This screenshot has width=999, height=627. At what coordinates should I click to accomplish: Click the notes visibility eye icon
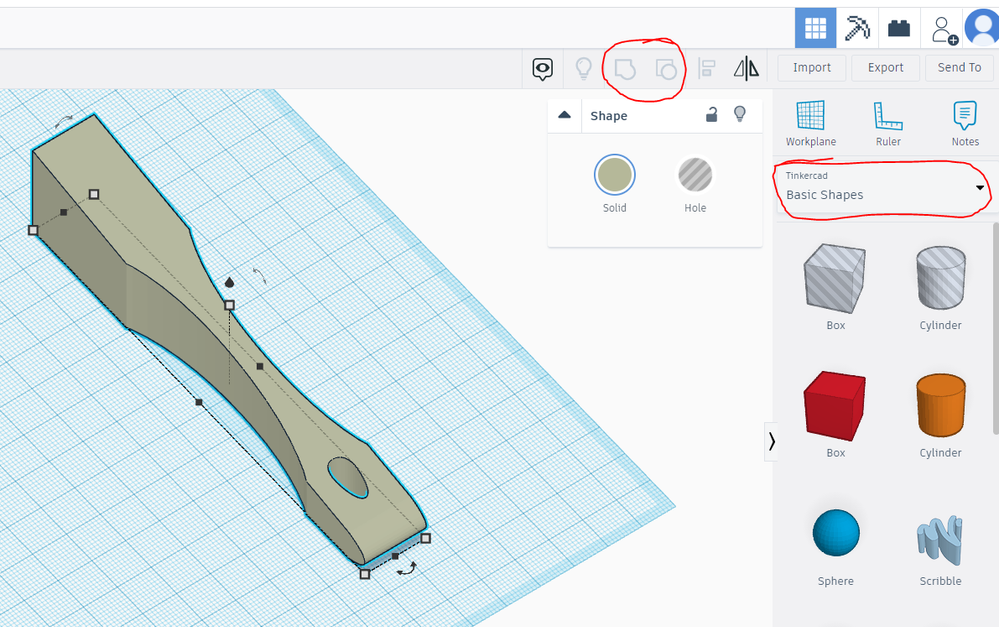[x=542, y=68]
